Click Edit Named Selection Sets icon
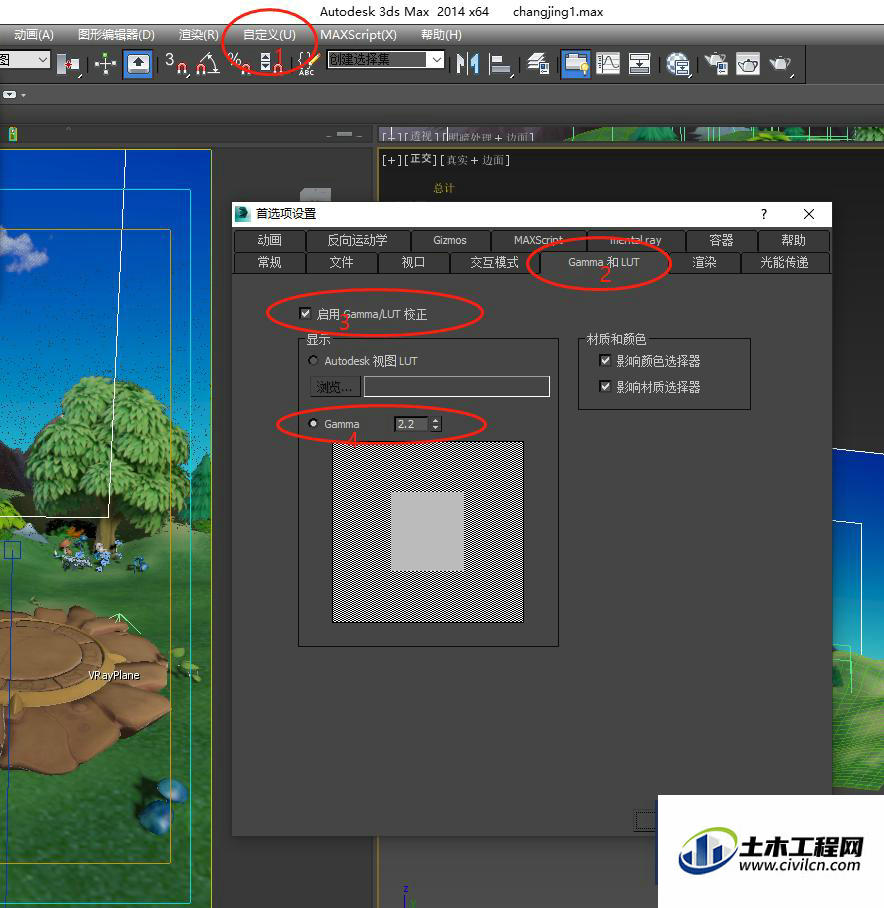Viewport: 884px width, 908px height. (x=307, y=64)
